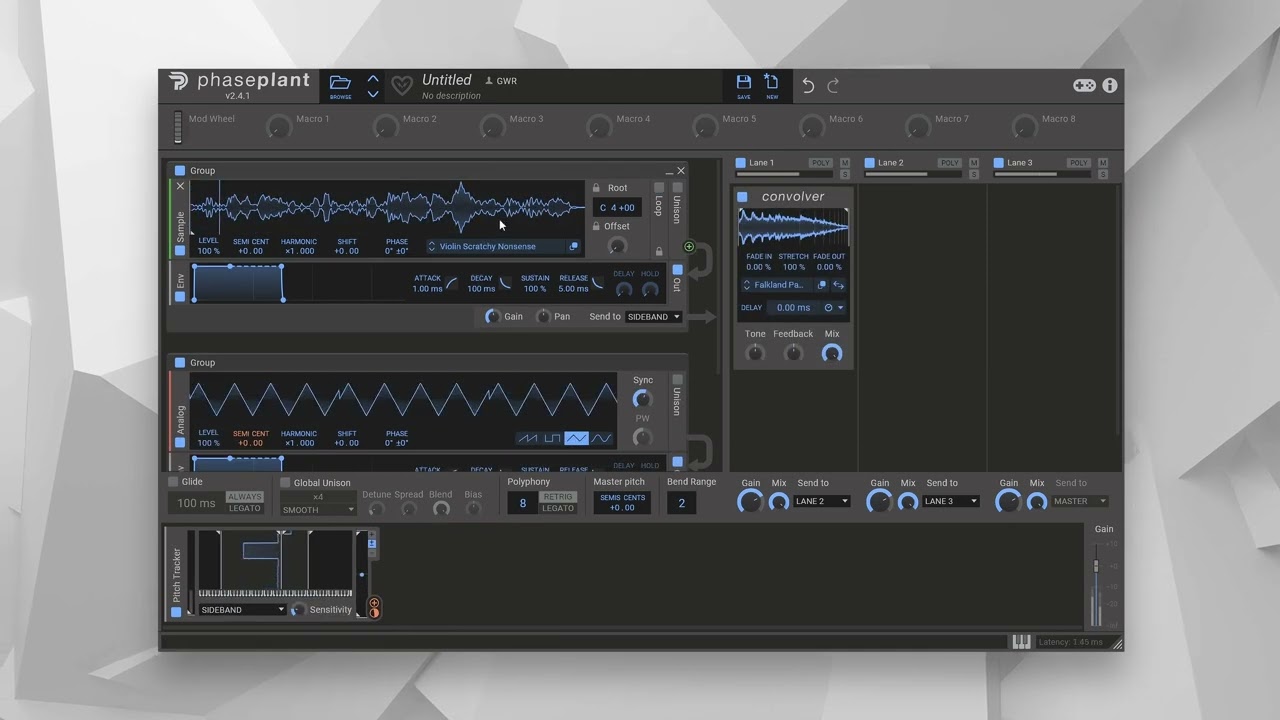Image resolution: width=1280 pixels, height=720 pixels.
Task: Click the orange half-circle icon on Pitch Tracker
Action: pyautogui.click(x=374, y=613)
